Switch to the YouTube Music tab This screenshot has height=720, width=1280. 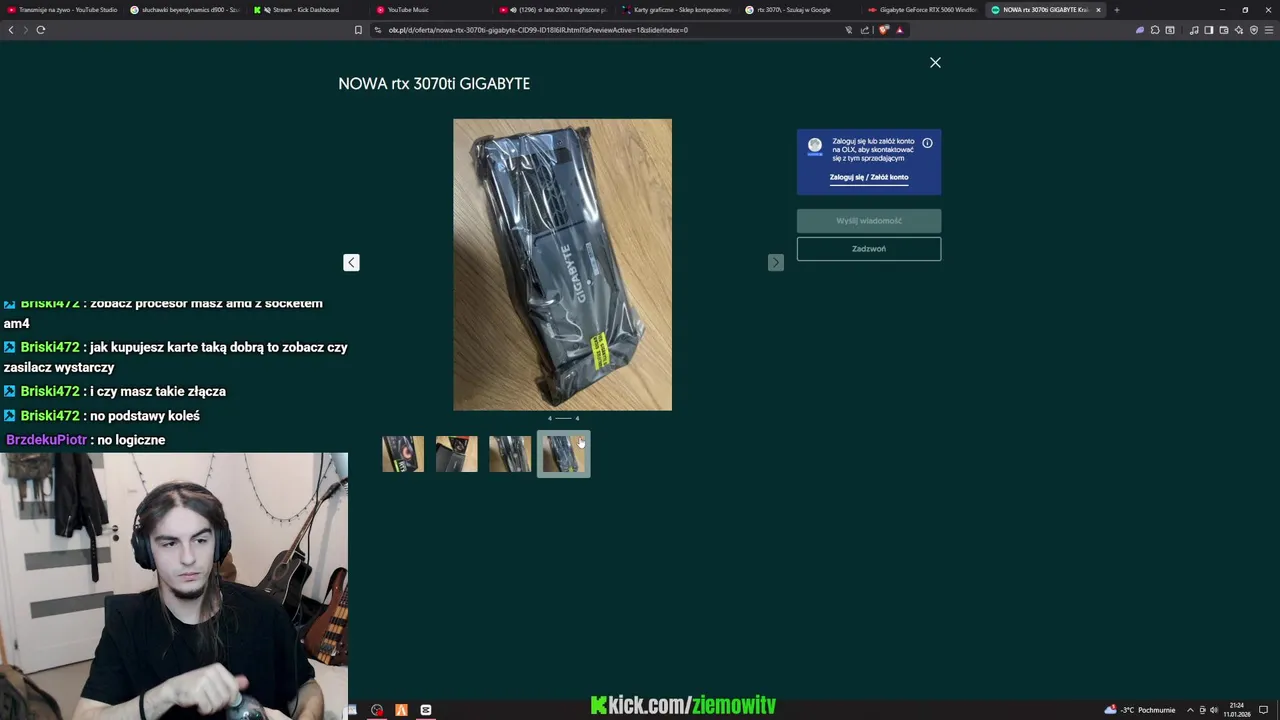[431, 10]
